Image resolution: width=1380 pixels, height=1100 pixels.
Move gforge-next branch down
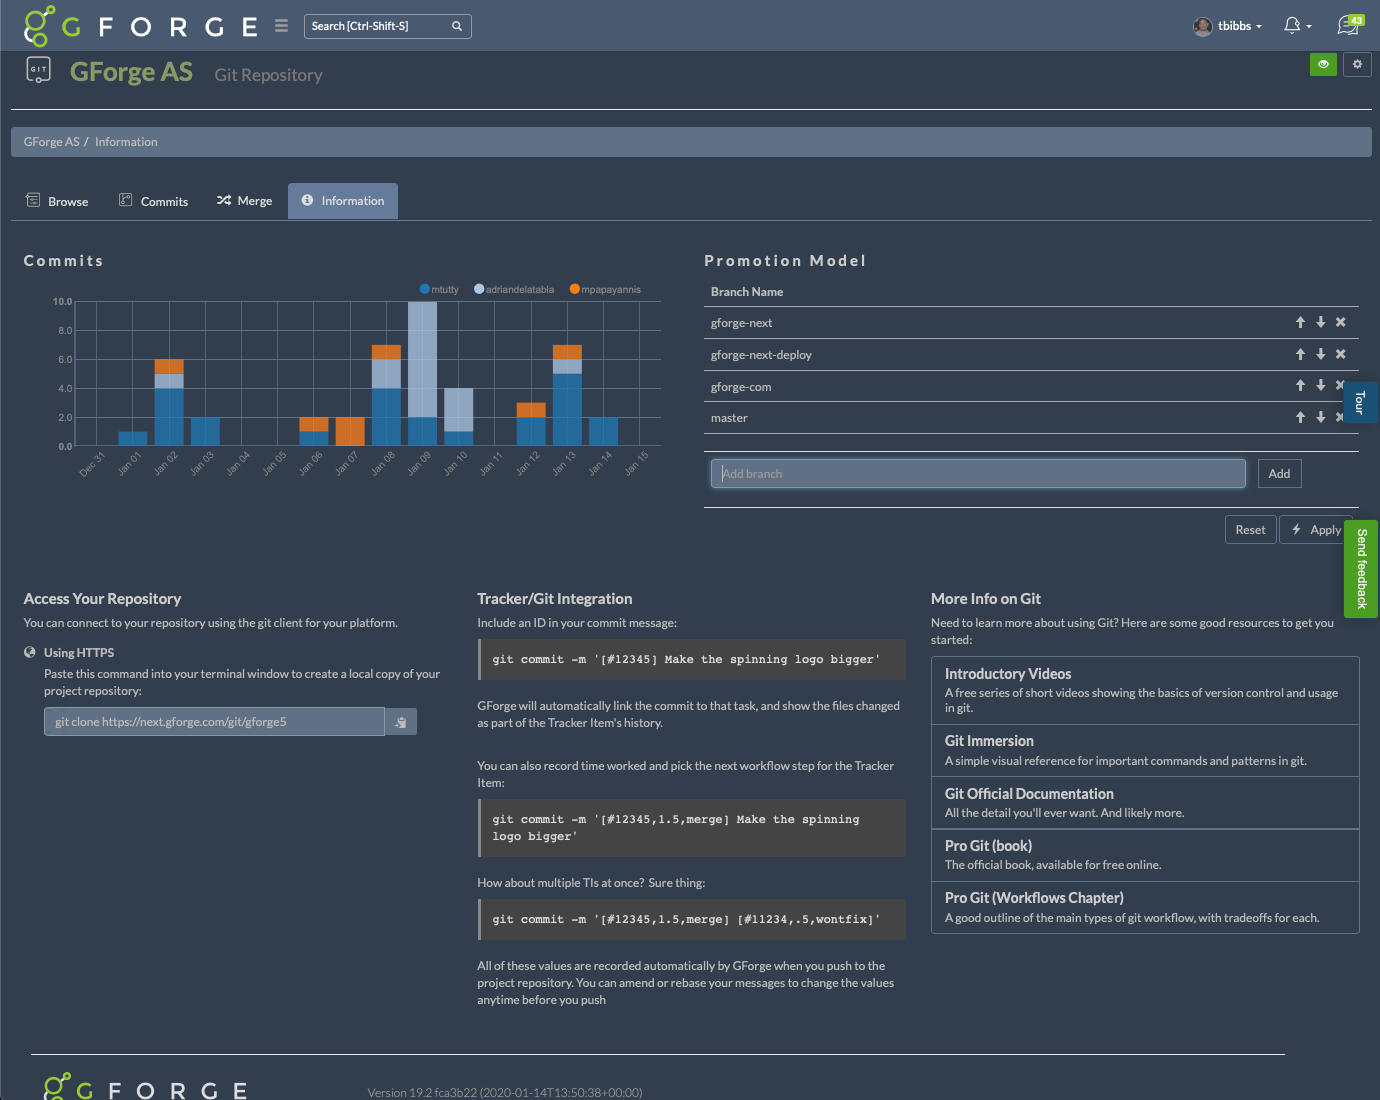click(x=1321, y=322)
